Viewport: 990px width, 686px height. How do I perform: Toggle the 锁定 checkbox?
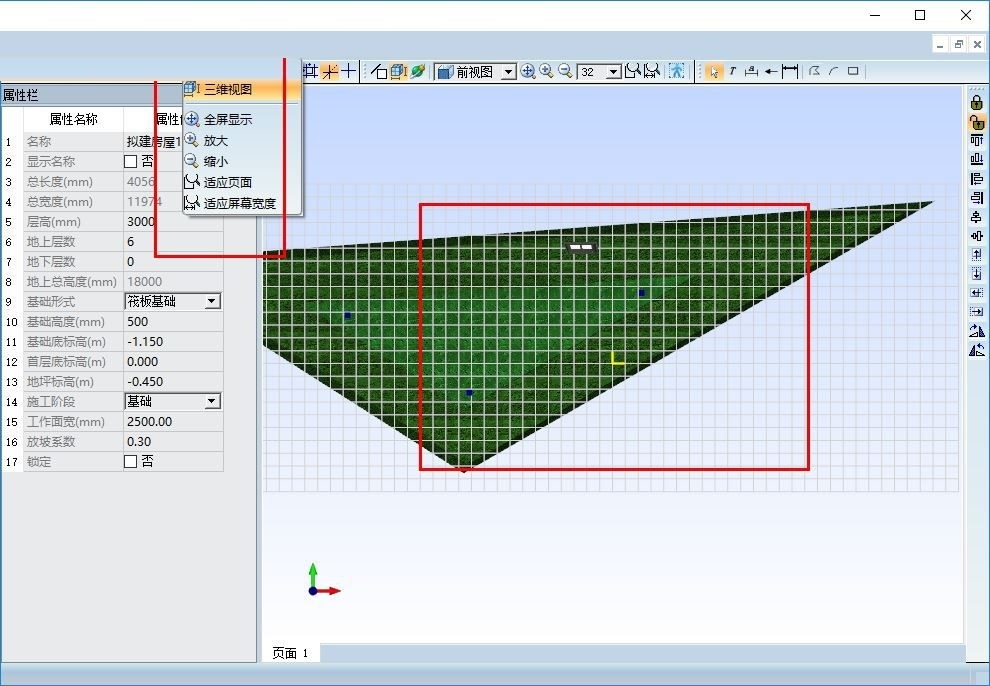[131, 462]
